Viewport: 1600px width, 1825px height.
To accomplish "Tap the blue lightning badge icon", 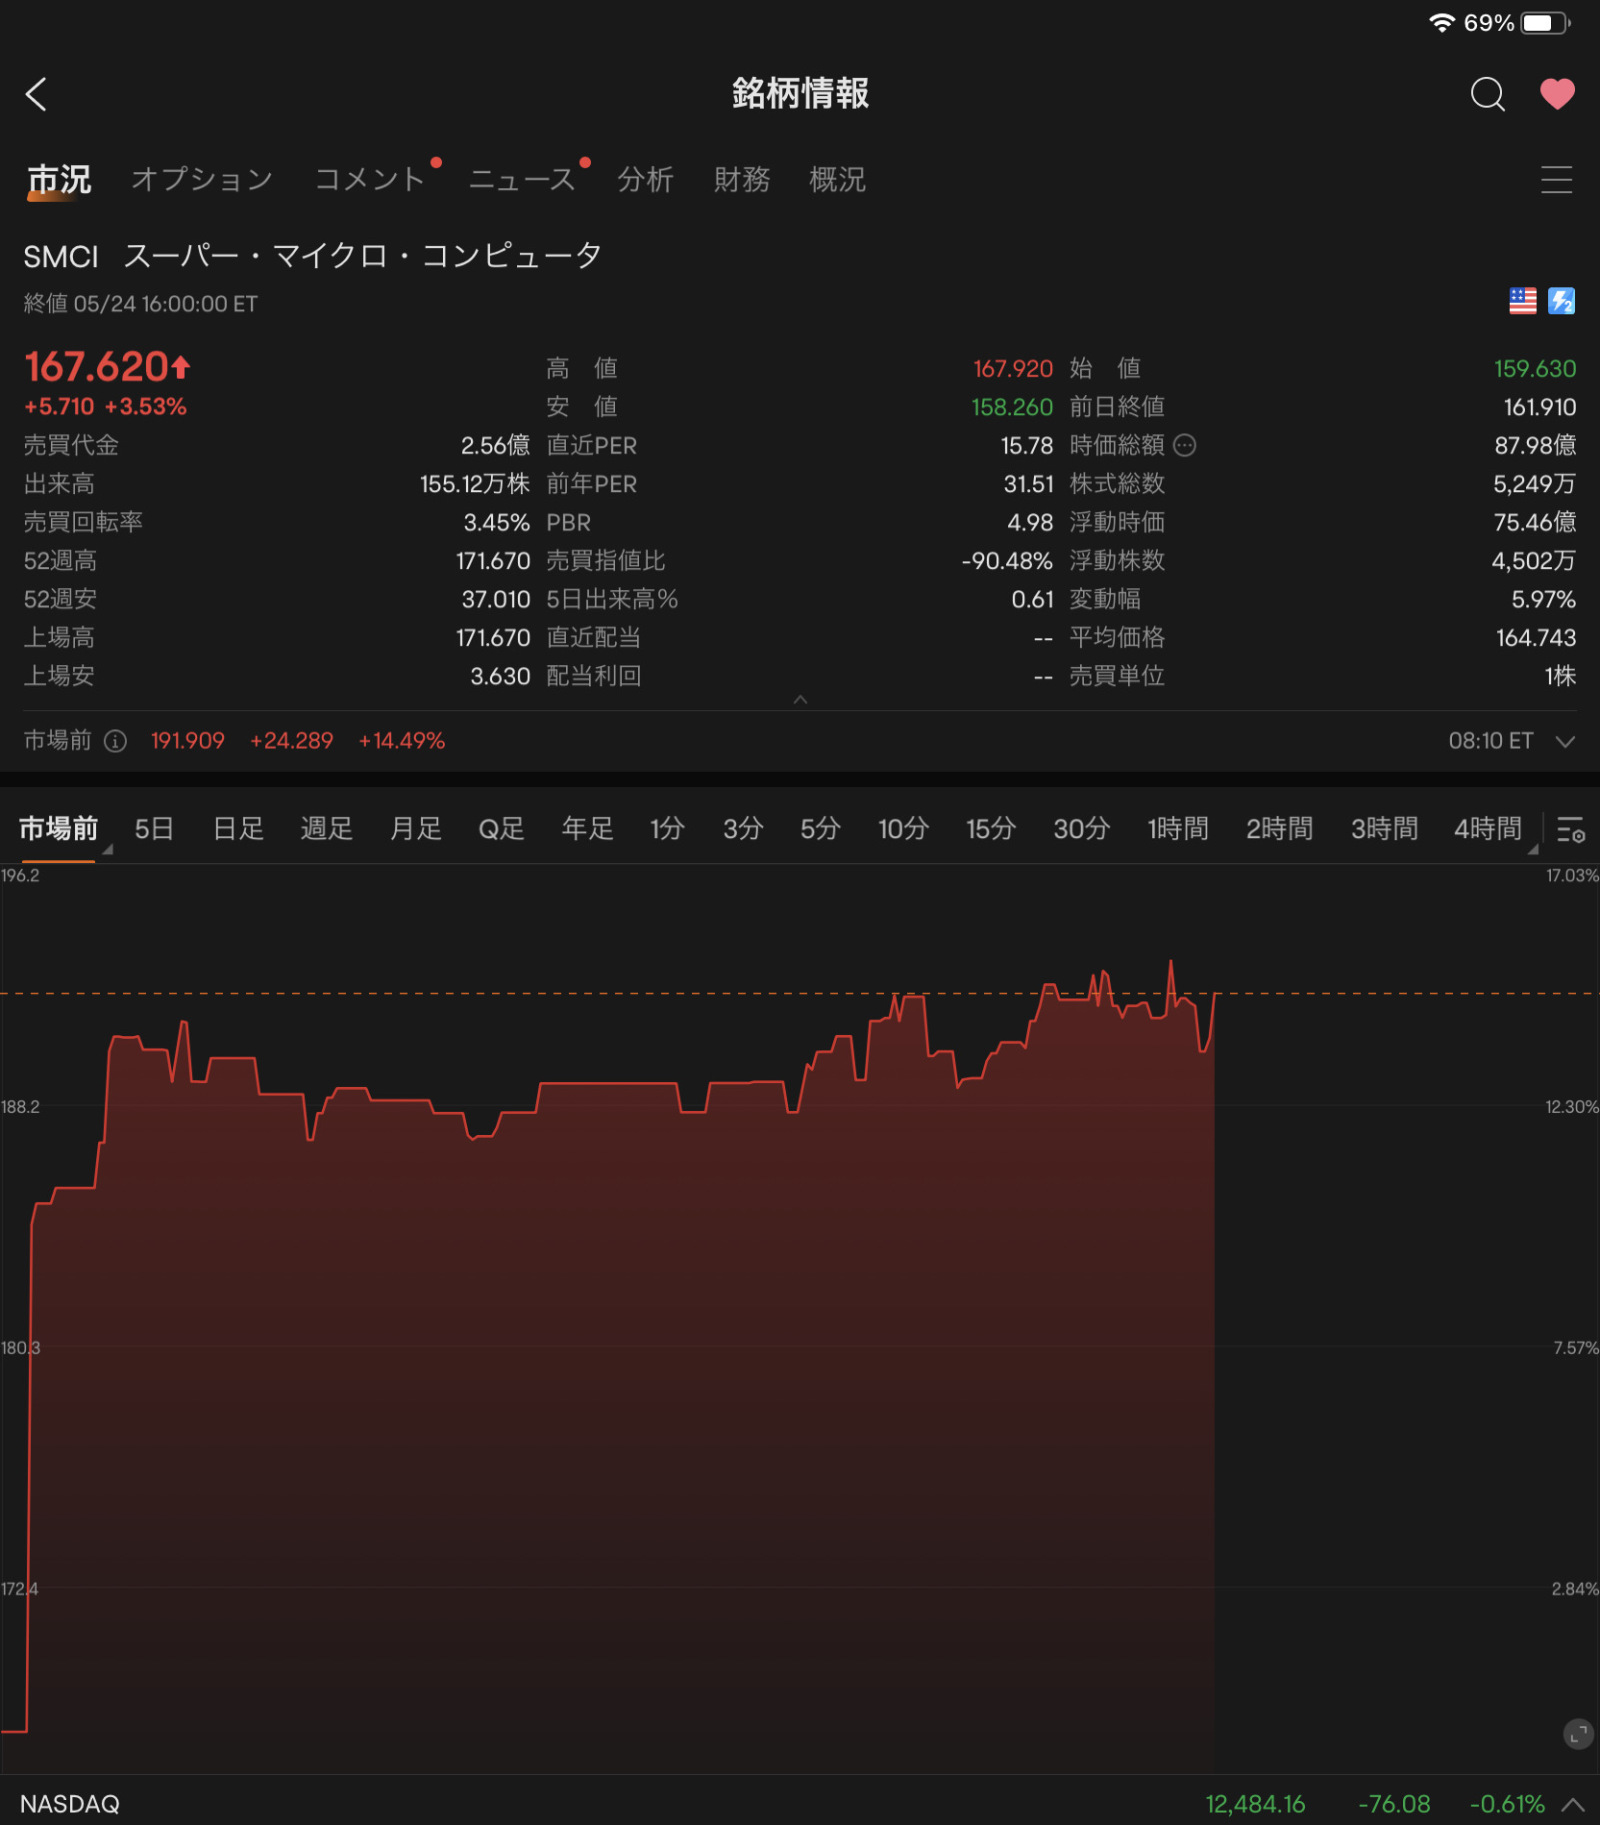I will pyautogui.click(x=1561, y=301).
